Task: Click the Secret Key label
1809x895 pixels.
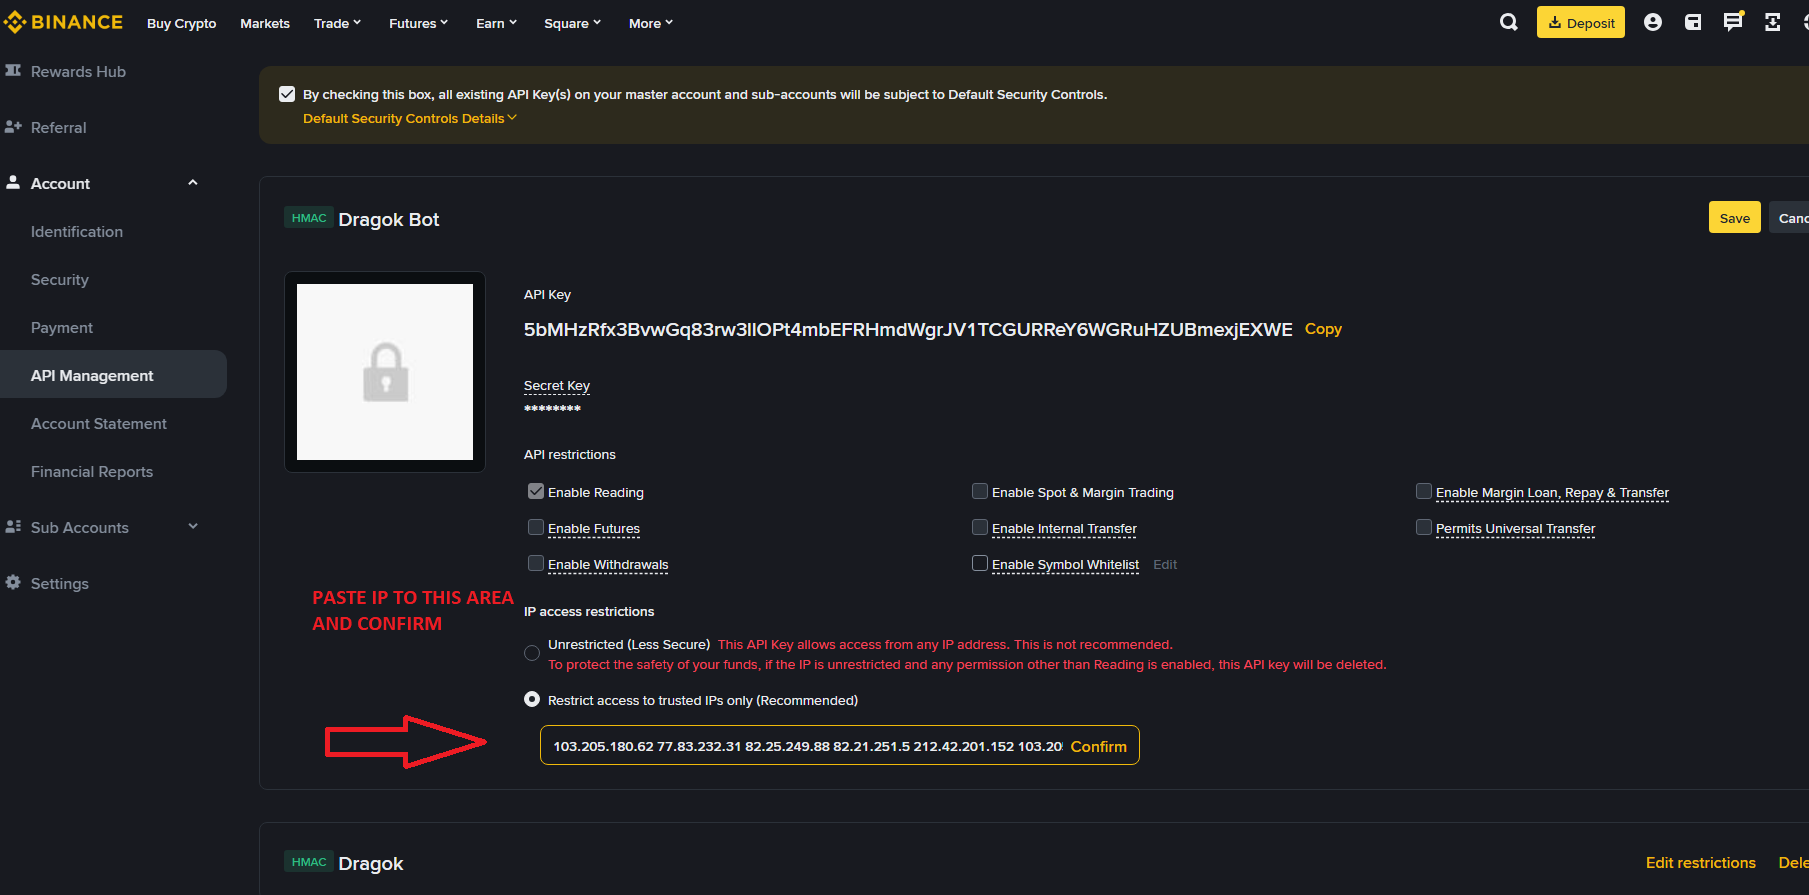Action: pyautogui.click(x=557, y=385)
